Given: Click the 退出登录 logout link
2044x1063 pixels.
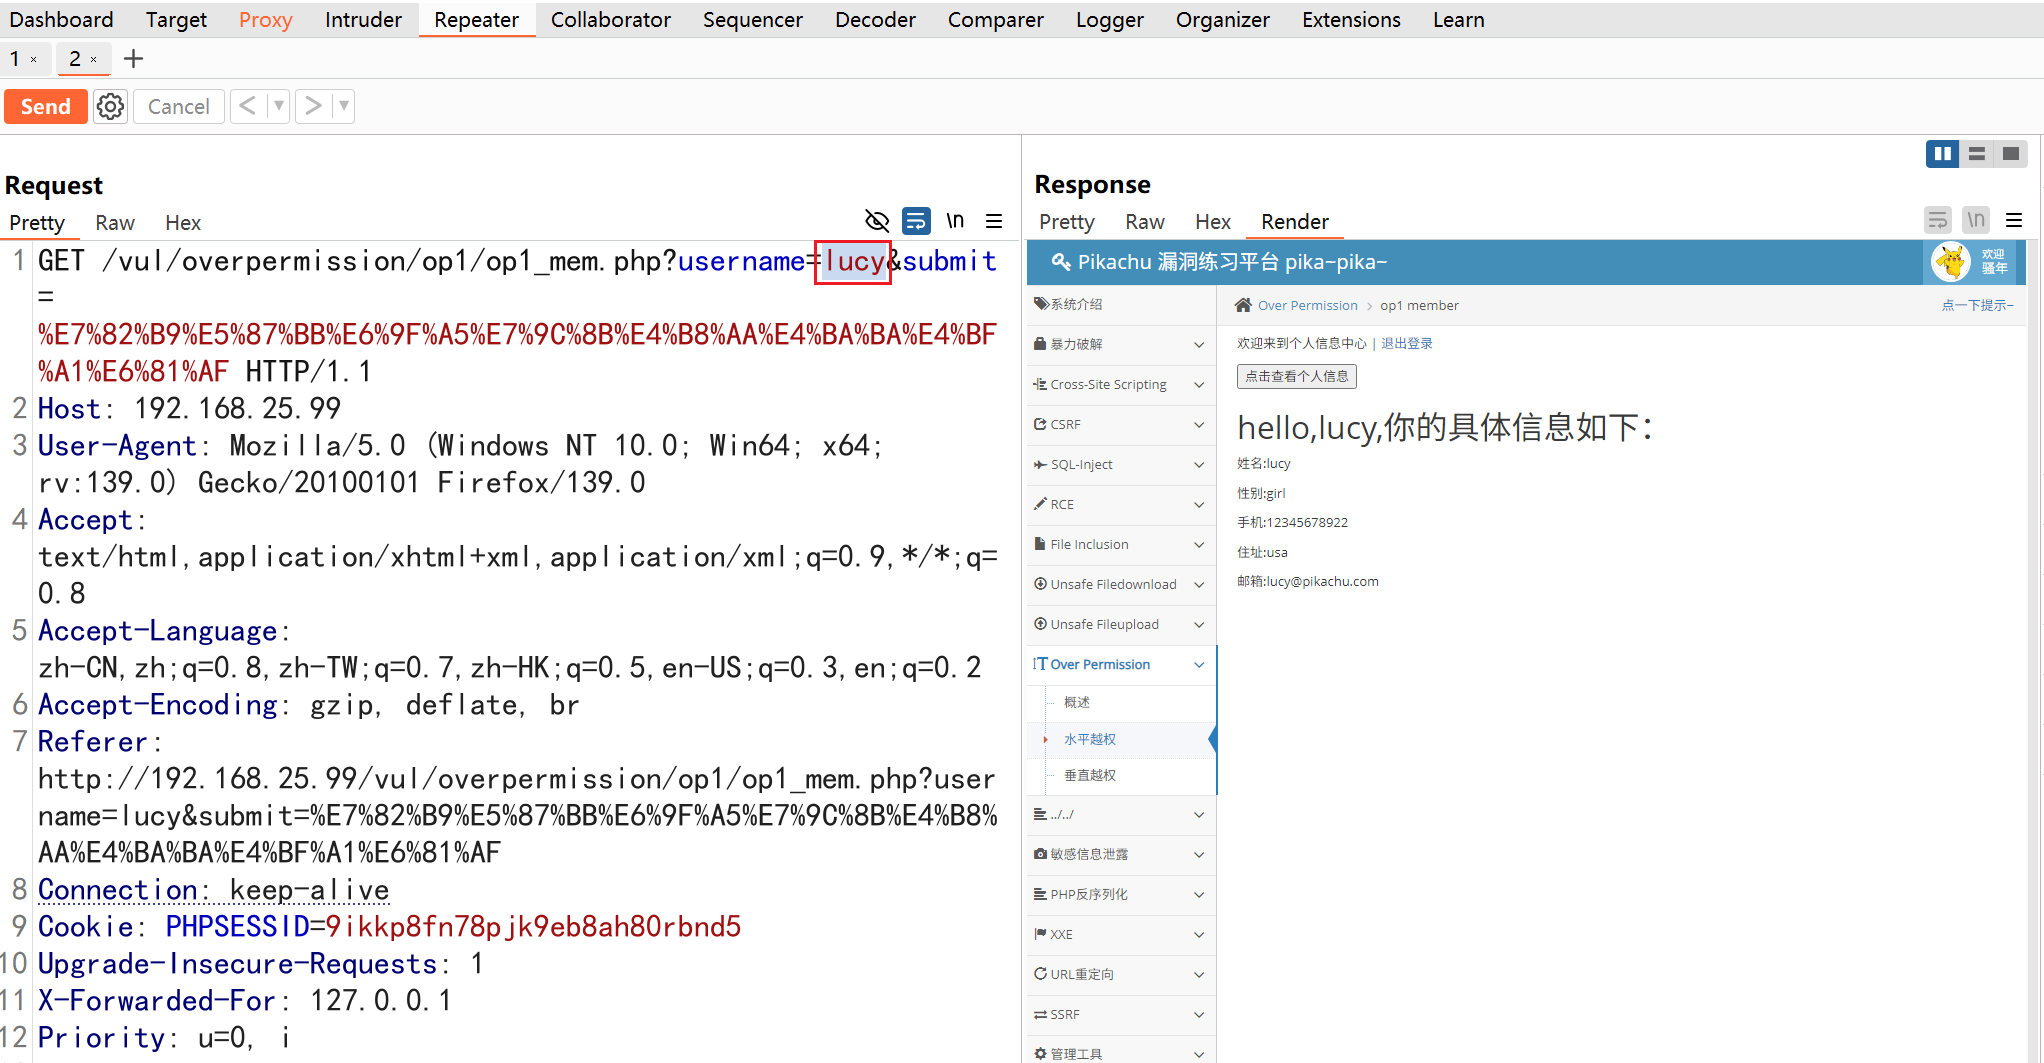Looking at the screenshot, I should (x=1406, y=344).
